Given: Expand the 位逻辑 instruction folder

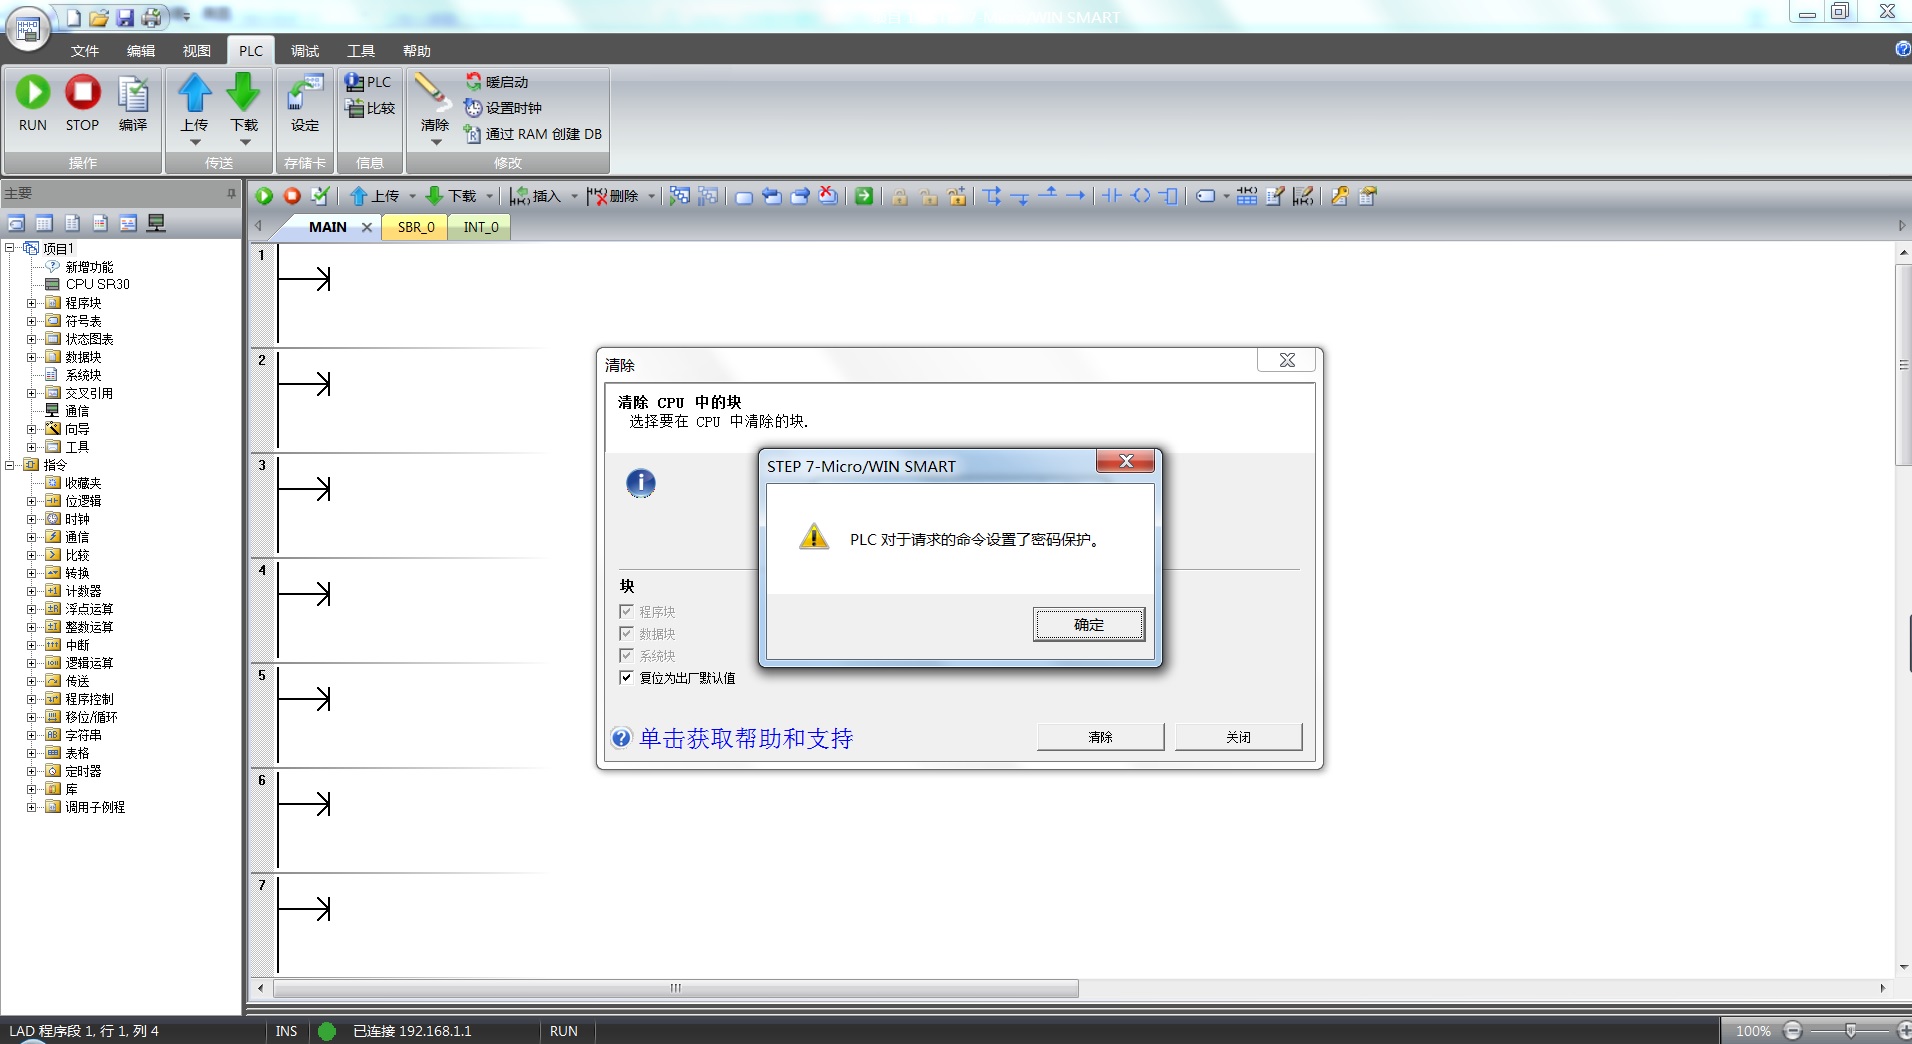Looking at the screenshot, I should [x=31, y=501].
